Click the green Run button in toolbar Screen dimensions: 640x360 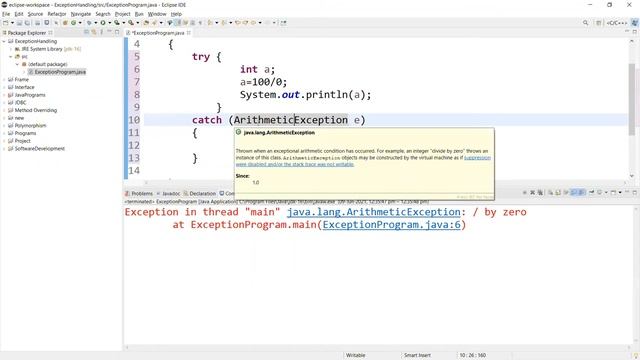[x=103, y=23]
